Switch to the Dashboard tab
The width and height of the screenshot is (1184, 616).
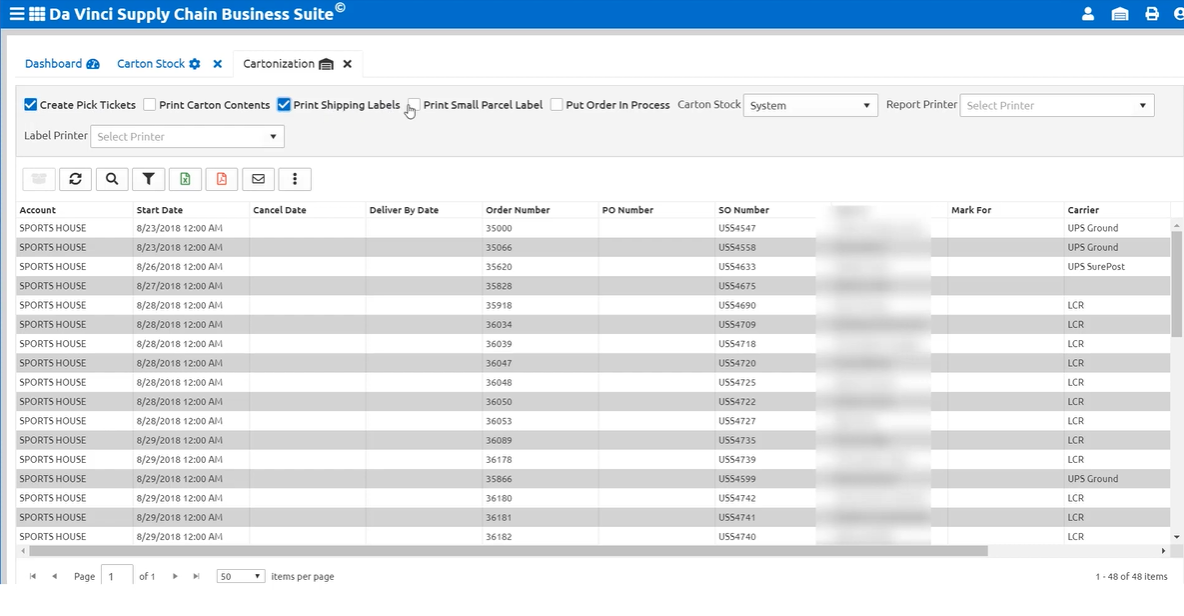[54, 64]
